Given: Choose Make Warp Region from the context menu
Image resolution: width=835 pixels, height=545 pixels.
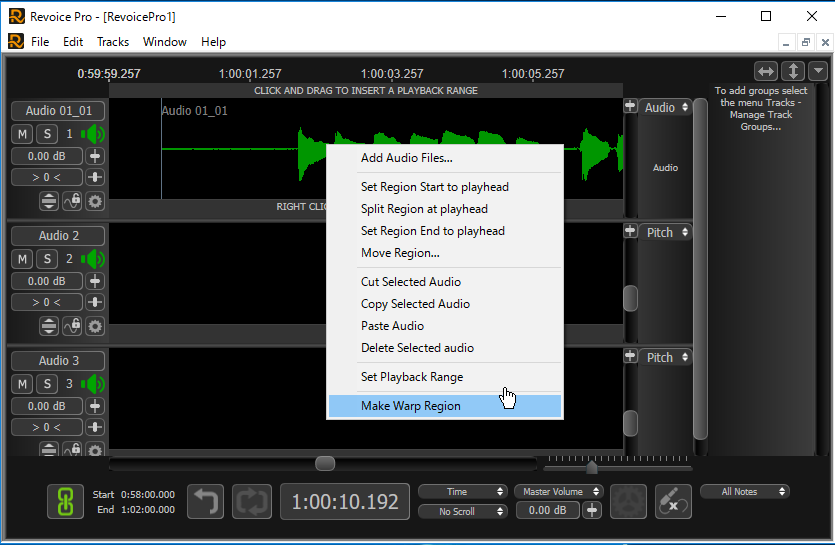Looking at the screenshot, I should pos(445,406).
